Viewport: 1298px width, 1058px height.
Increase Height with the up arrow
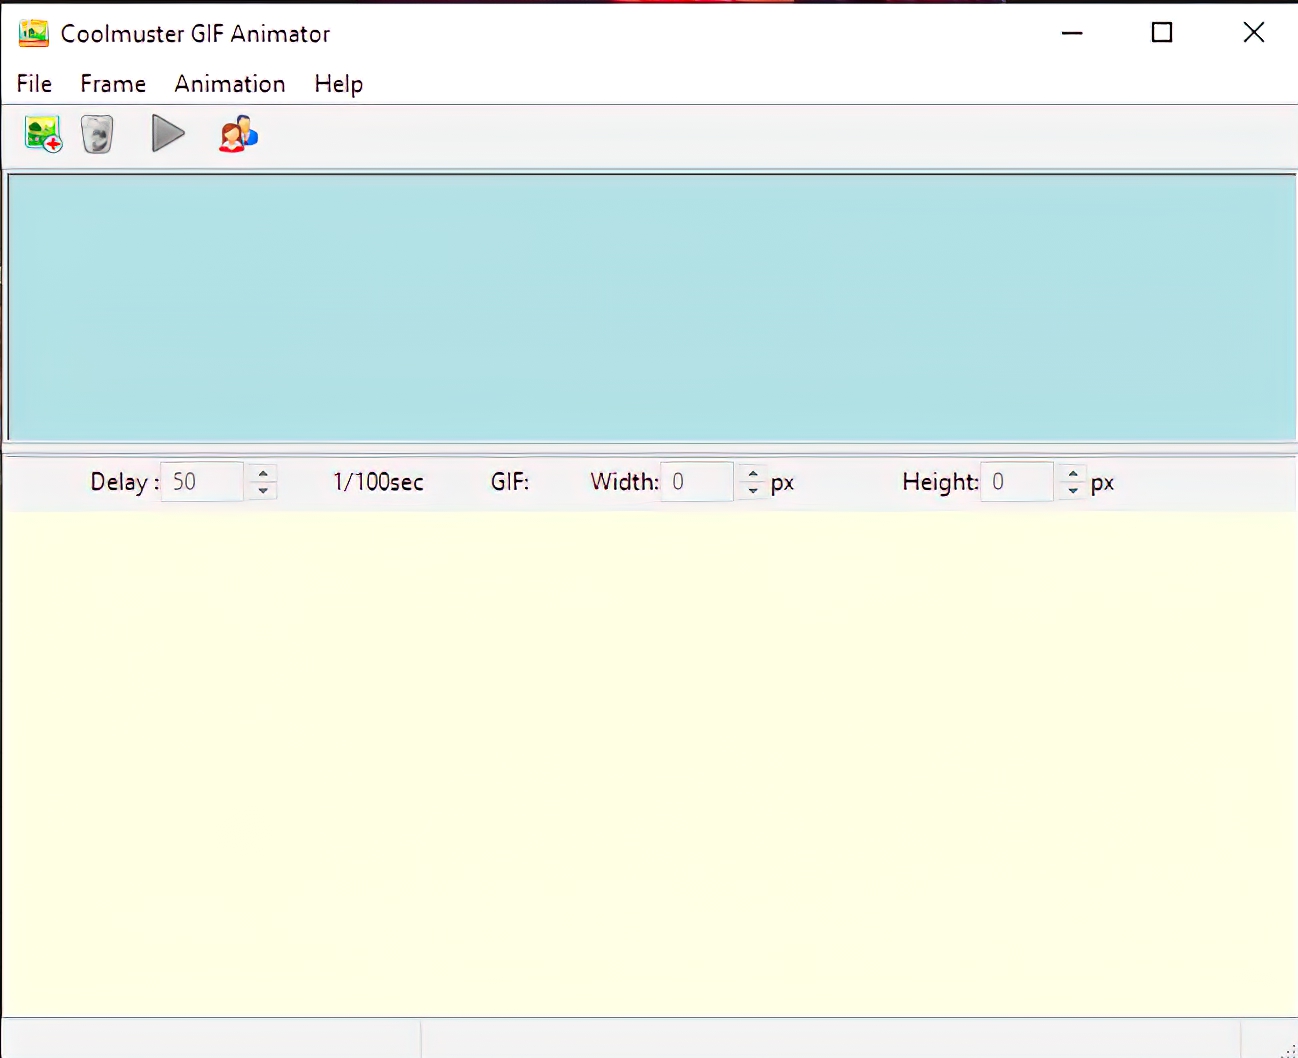pos(1073,473)
